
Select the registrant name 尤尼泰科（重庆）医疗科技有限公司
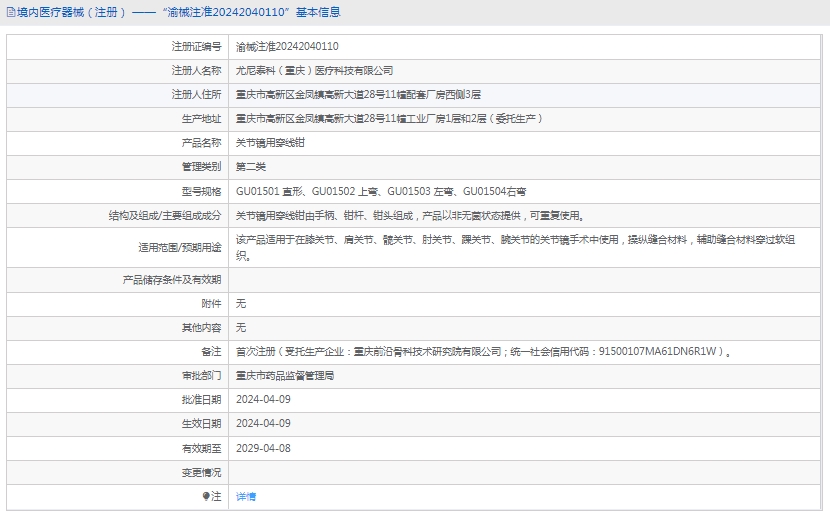[314, 71]
